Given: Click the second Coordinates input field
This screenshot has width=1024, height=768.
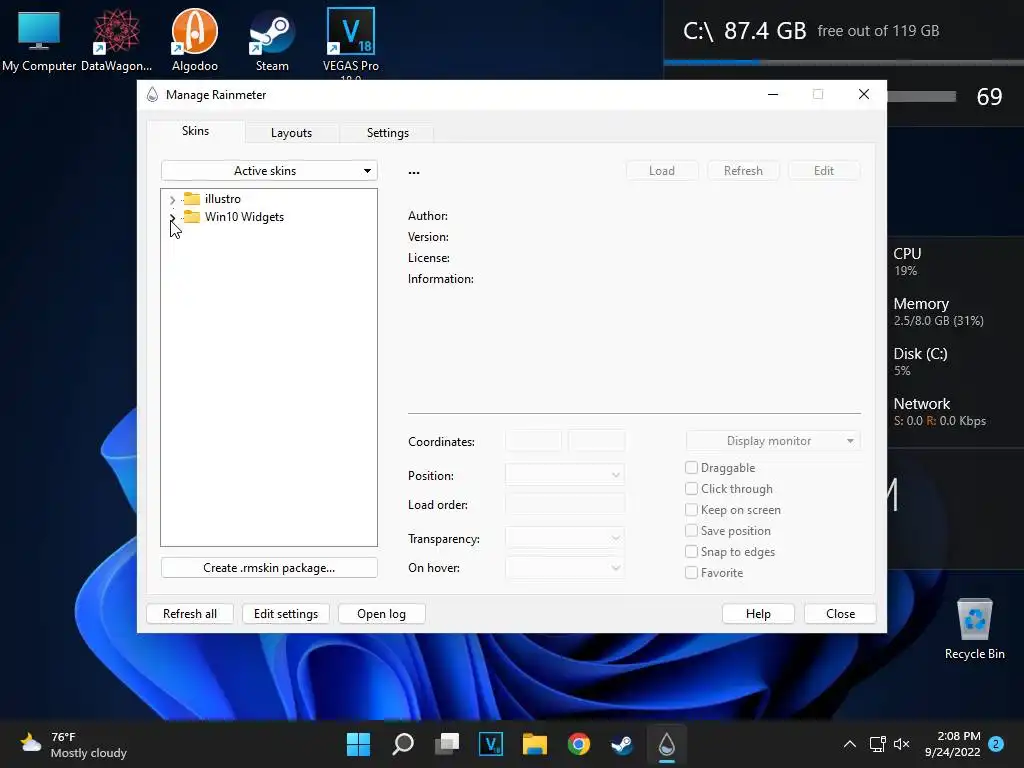Looking at the screenshot, I should tap(596, 441).
